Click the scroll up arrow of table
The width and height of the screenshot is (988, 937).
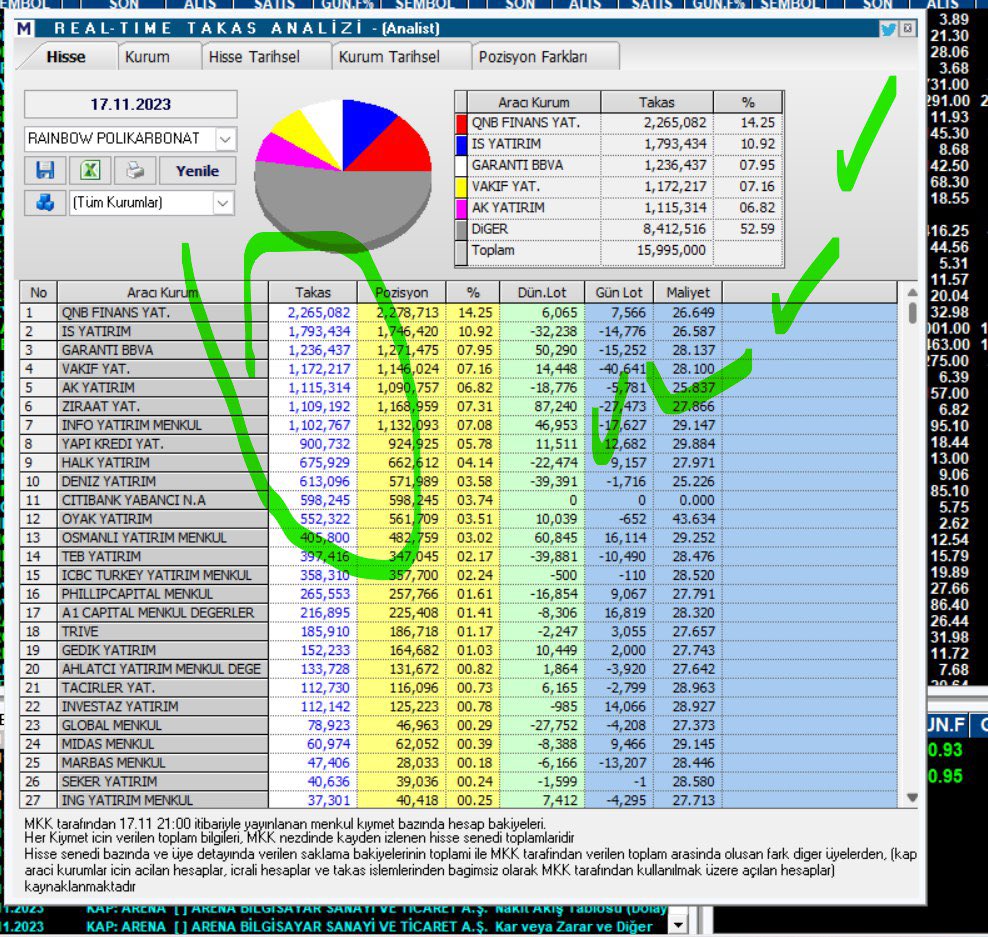pyautogui.click(x=912, y=292)
